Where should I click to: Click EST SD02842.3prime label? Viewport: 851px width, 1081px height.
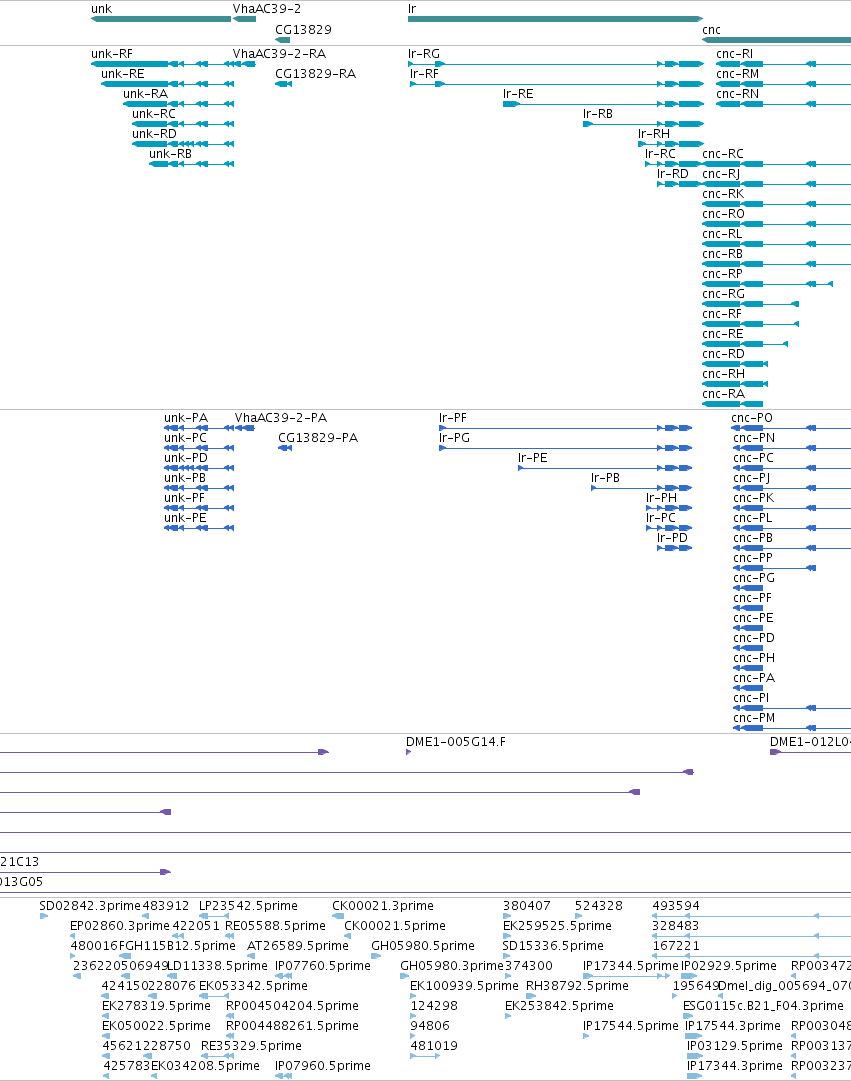click(90, 906)
